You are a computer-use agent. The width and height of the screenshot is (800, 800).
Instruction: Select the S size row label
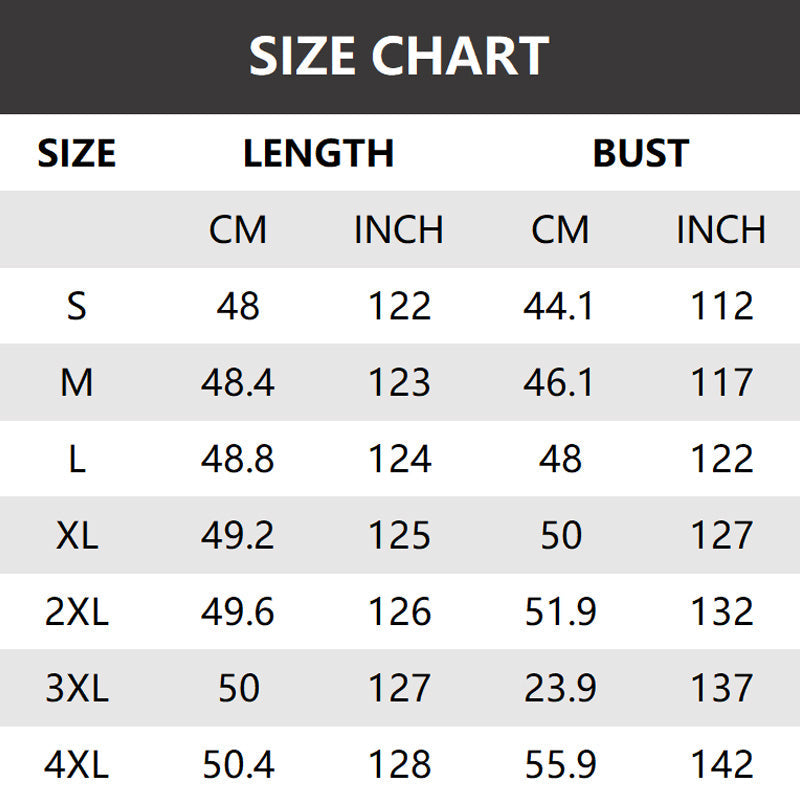pos(77,306)
